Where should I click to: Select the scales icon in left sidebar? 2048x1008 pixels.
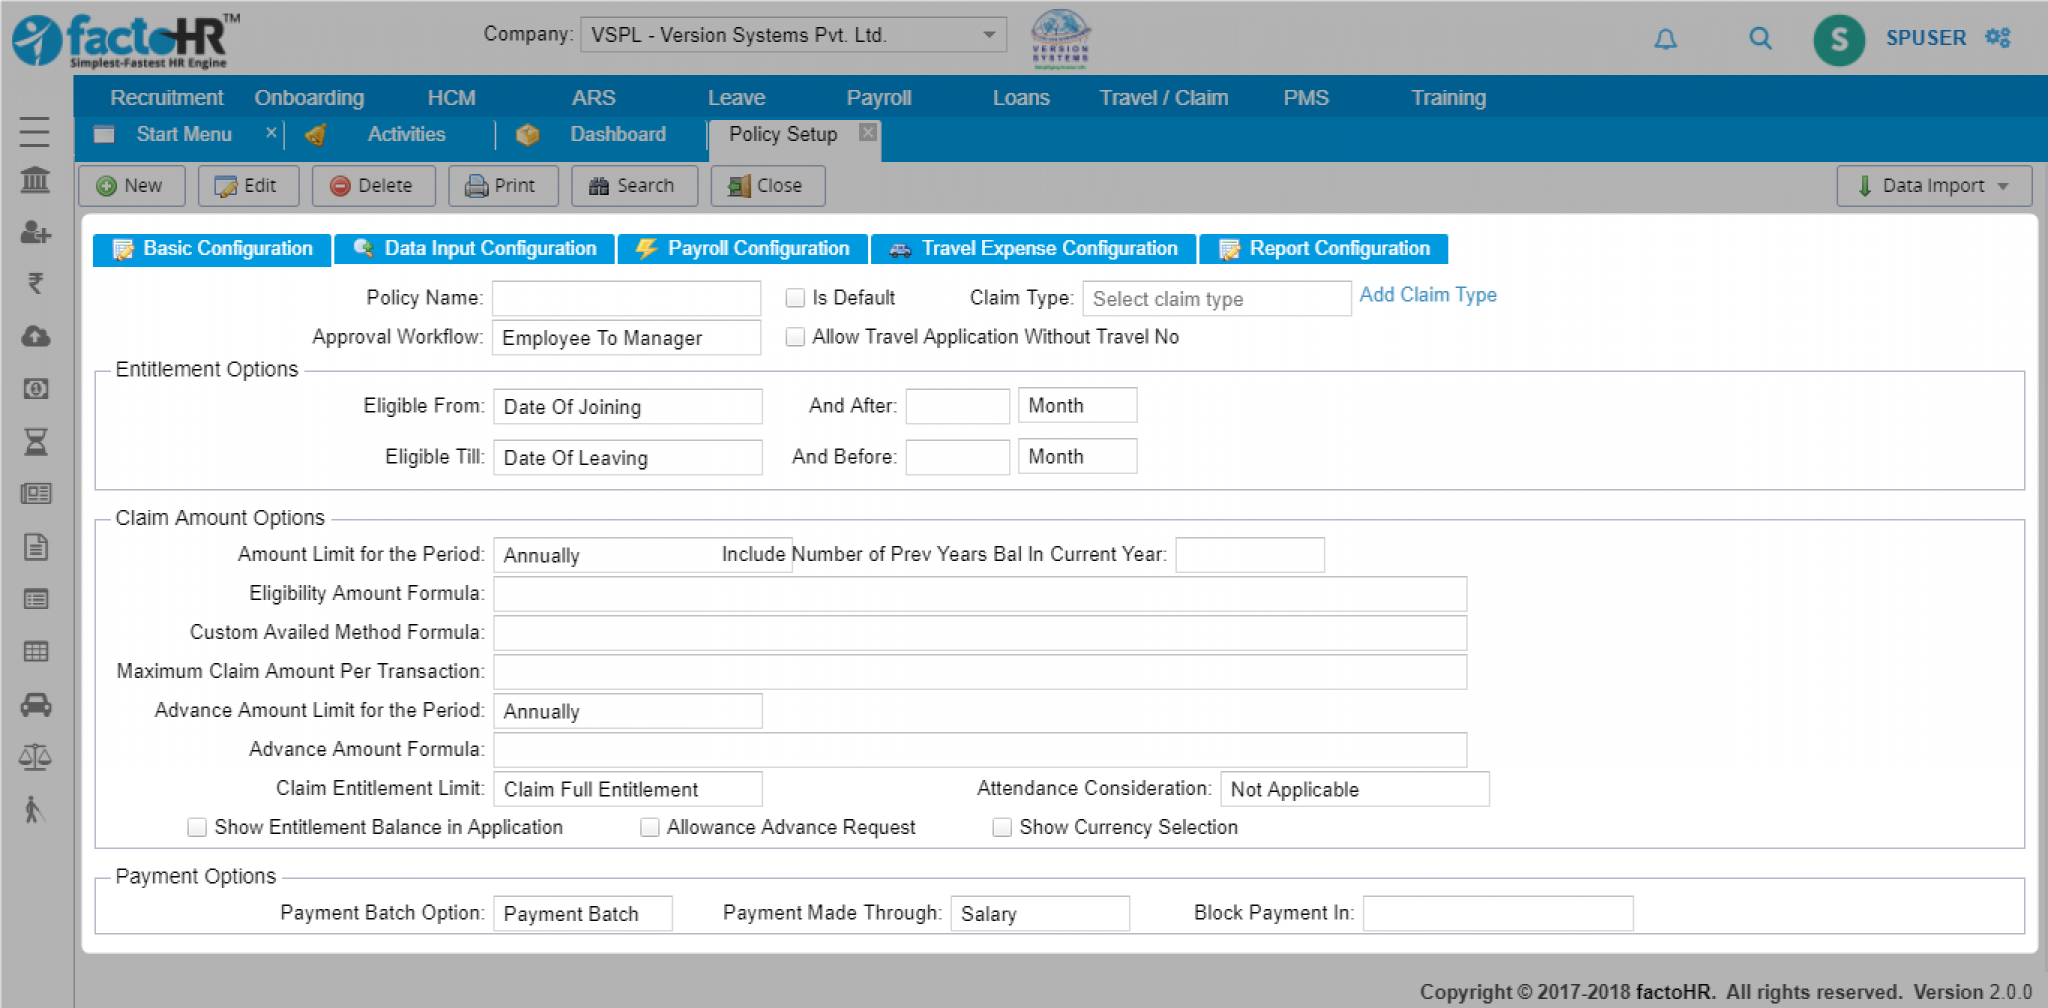pyautogui.click(x=37, y=757)
